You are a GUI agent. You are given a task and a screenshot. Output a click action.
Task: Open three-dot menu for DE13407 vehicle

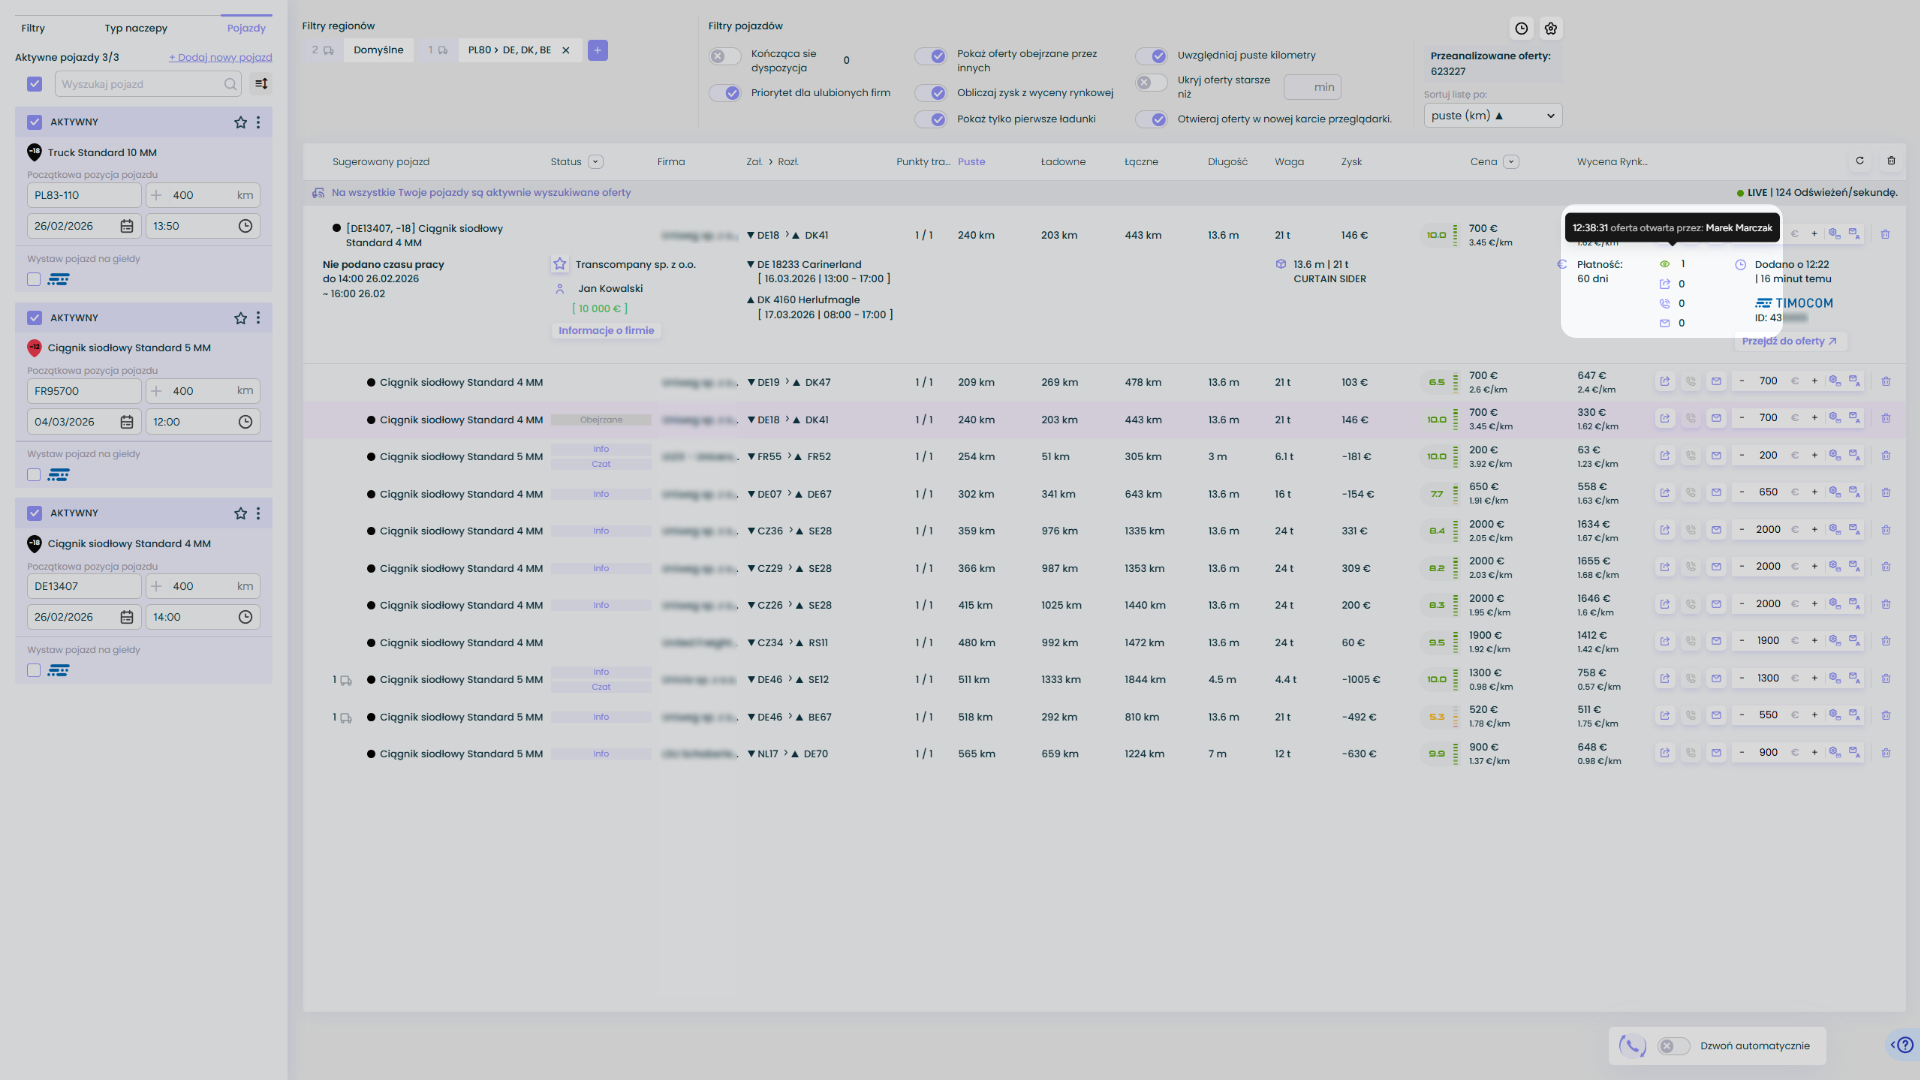pyautogui.click(x=258, y=513)
